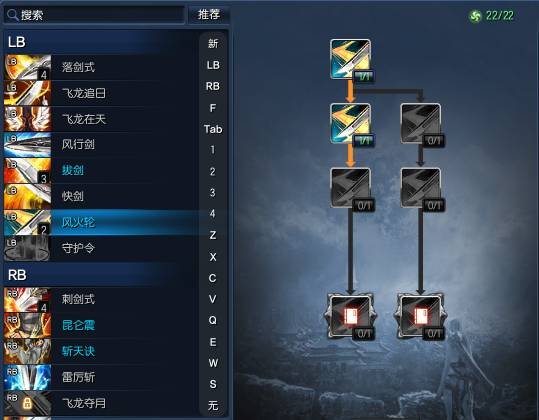Unlock the bottom-left secret book skill node

coord(351,316)
